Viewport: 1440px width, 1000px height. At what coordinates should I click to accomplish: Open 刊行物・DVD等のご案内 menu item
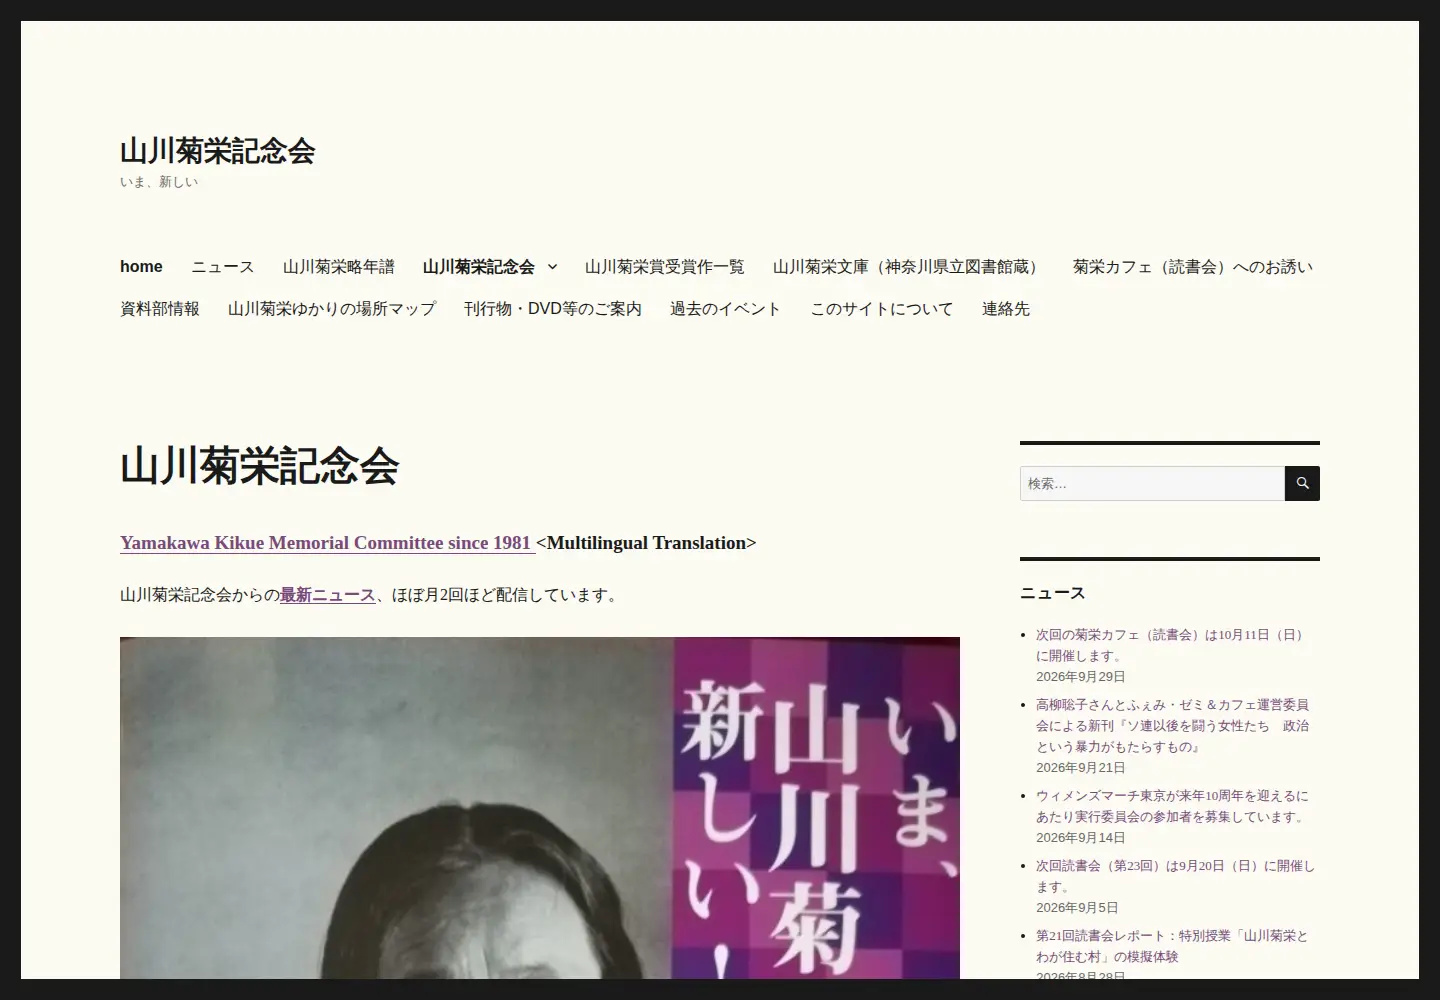(553, 309)
